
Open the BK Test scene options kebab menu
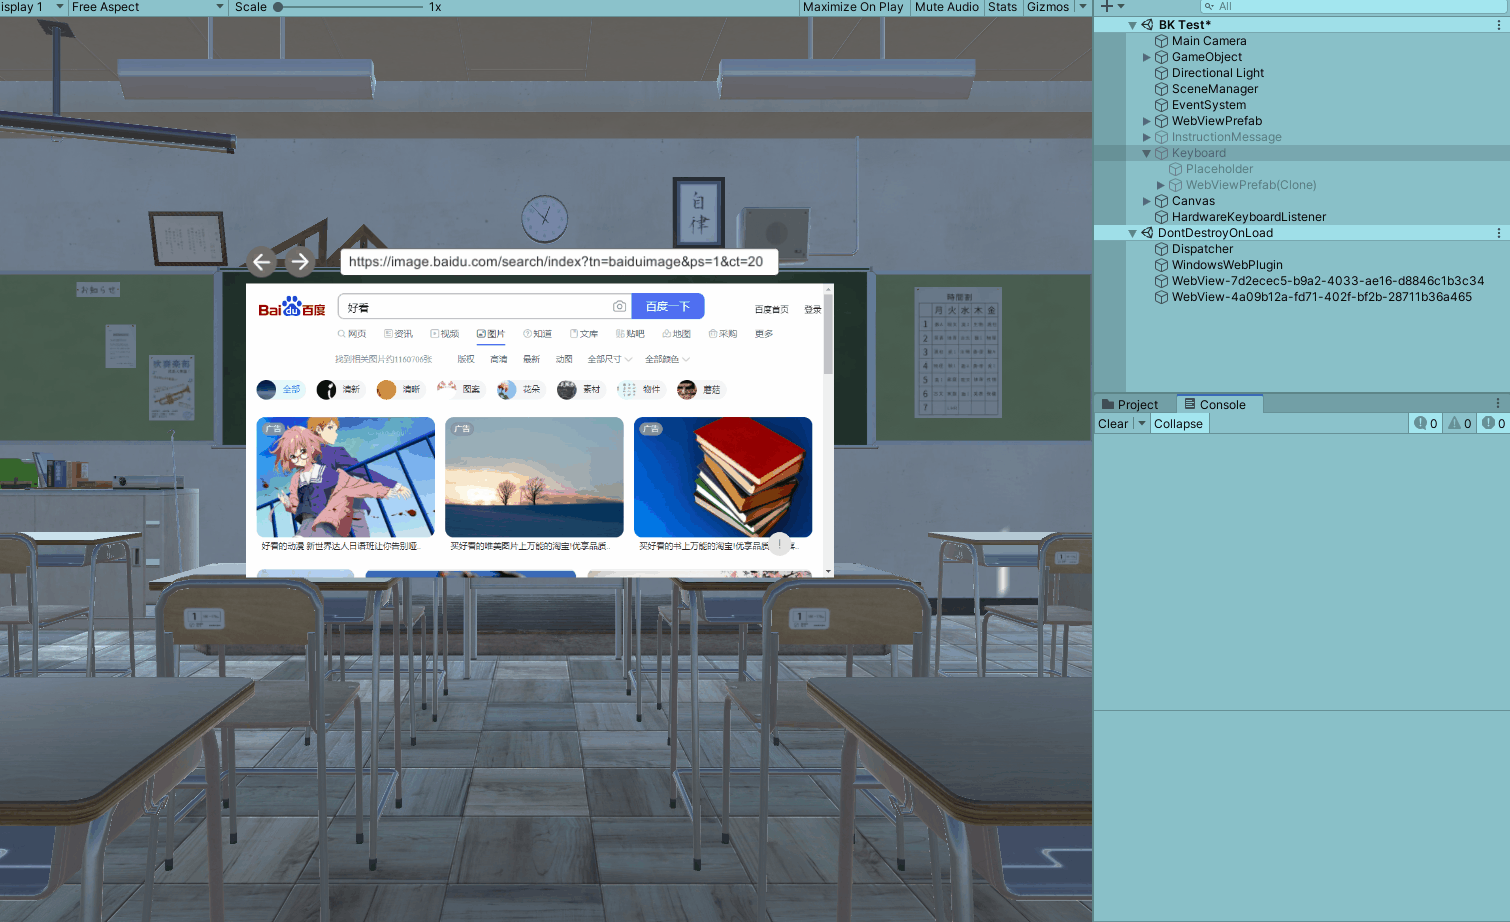[1498, 25]
